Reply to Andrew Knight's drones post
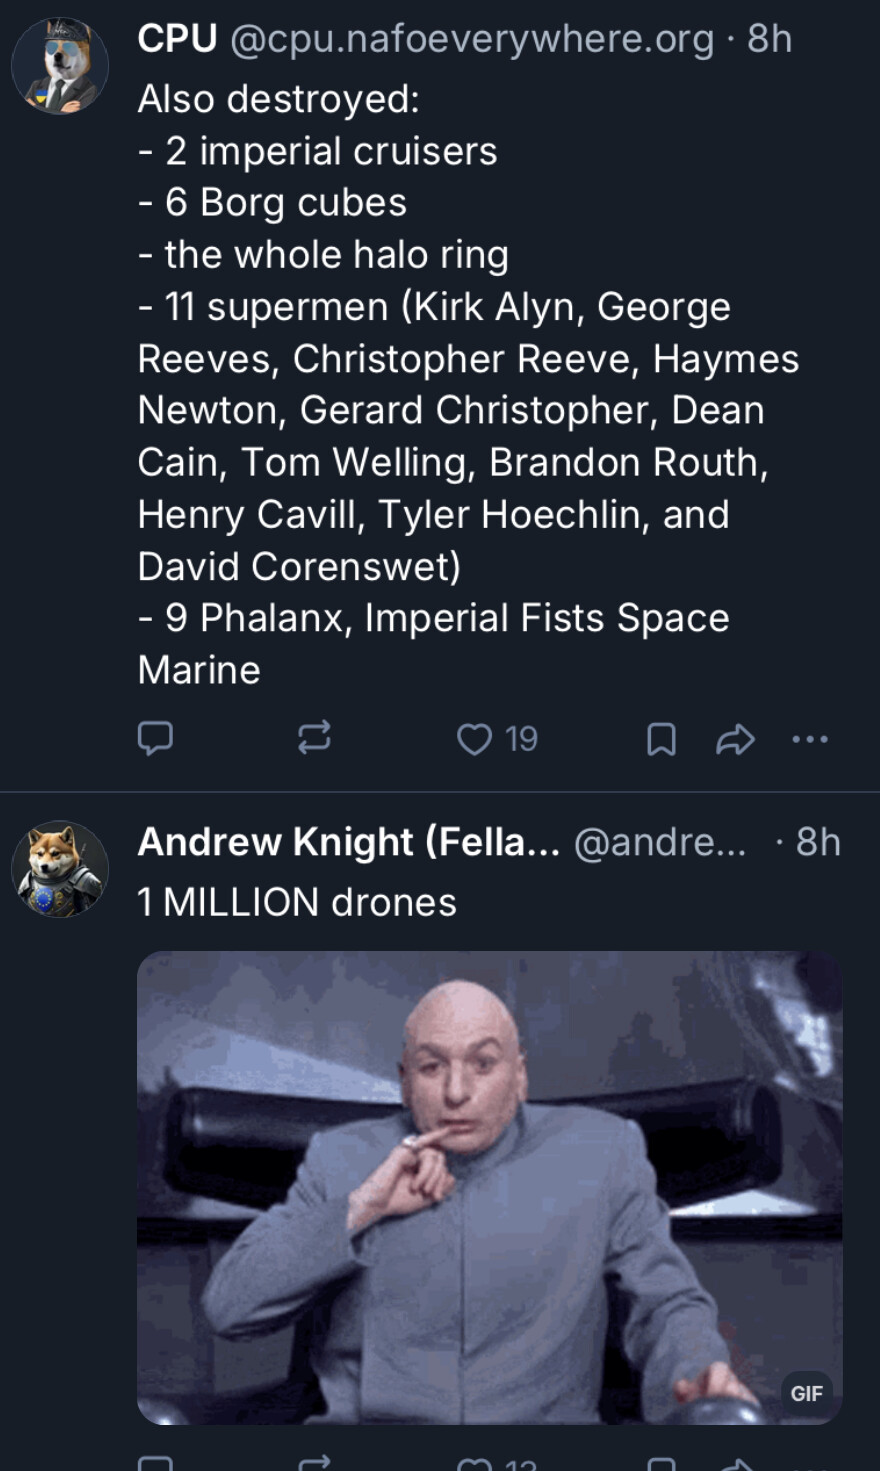880x1471 pixels. tap(155, 1464)
